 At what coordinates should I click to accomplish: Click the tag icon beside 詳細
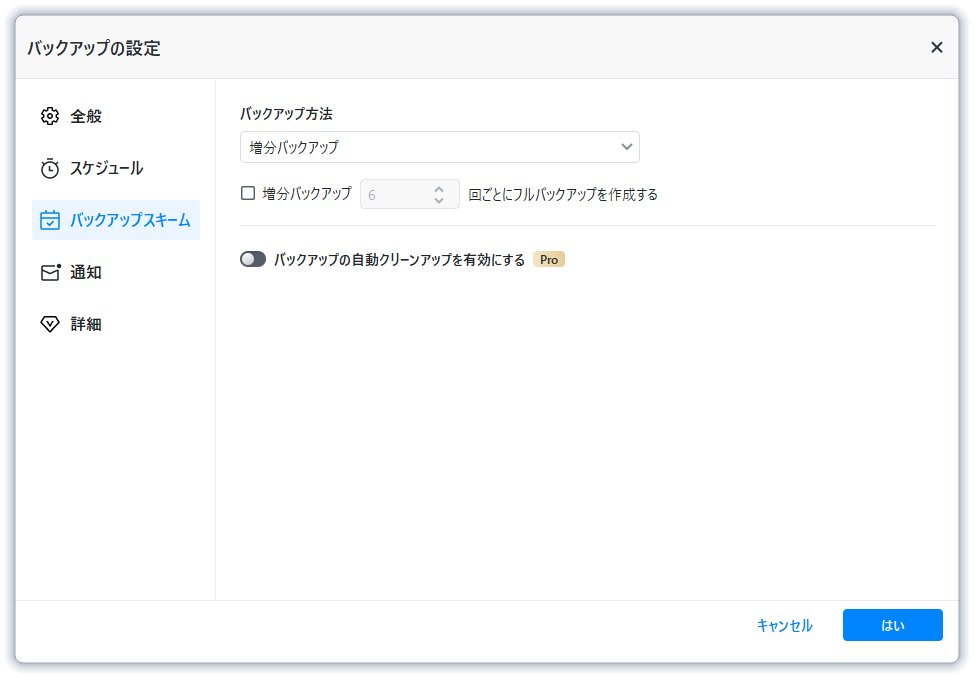[x=49, y=323]
